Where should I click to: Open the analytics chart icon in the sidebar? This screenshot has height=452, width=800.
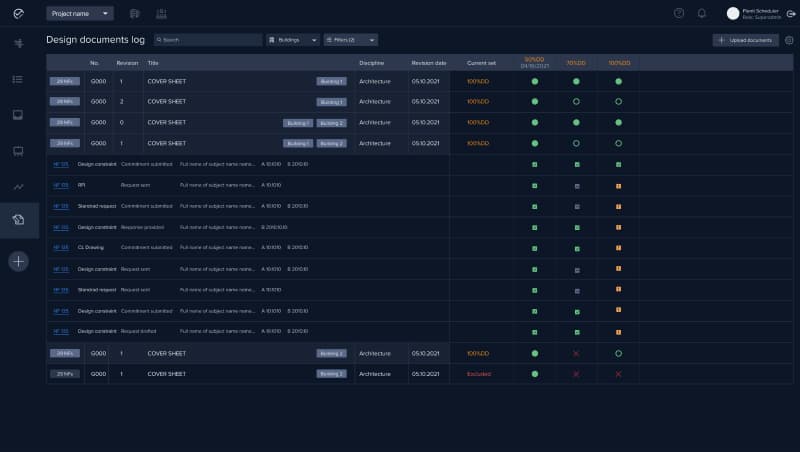pyautogui.click(x=18, y=186)
